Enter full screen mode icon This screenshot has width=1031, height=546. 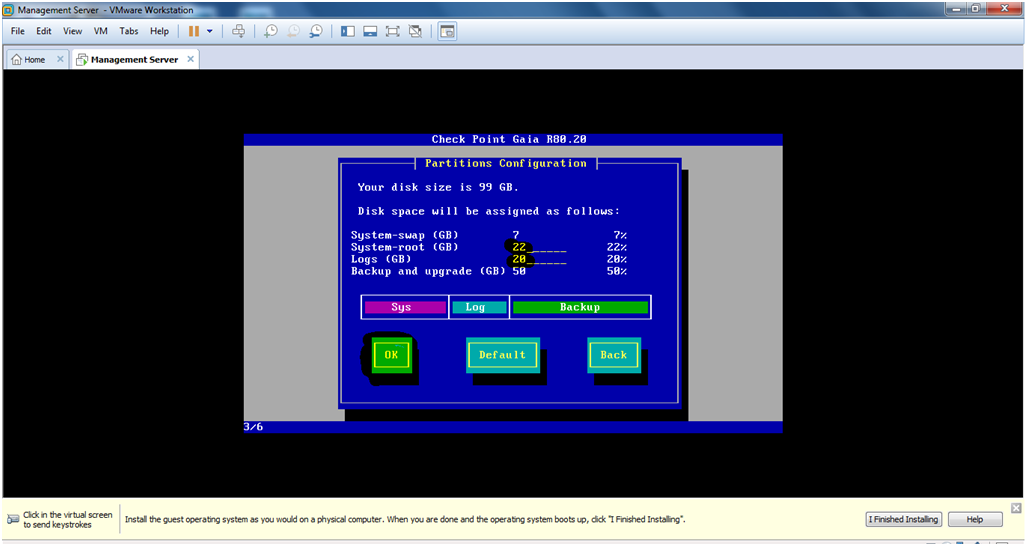coord(393,31)
